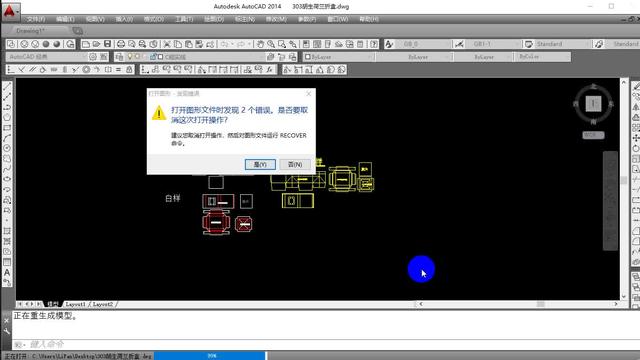Click the No (否) button in the error dialog

tap(295, 164)
